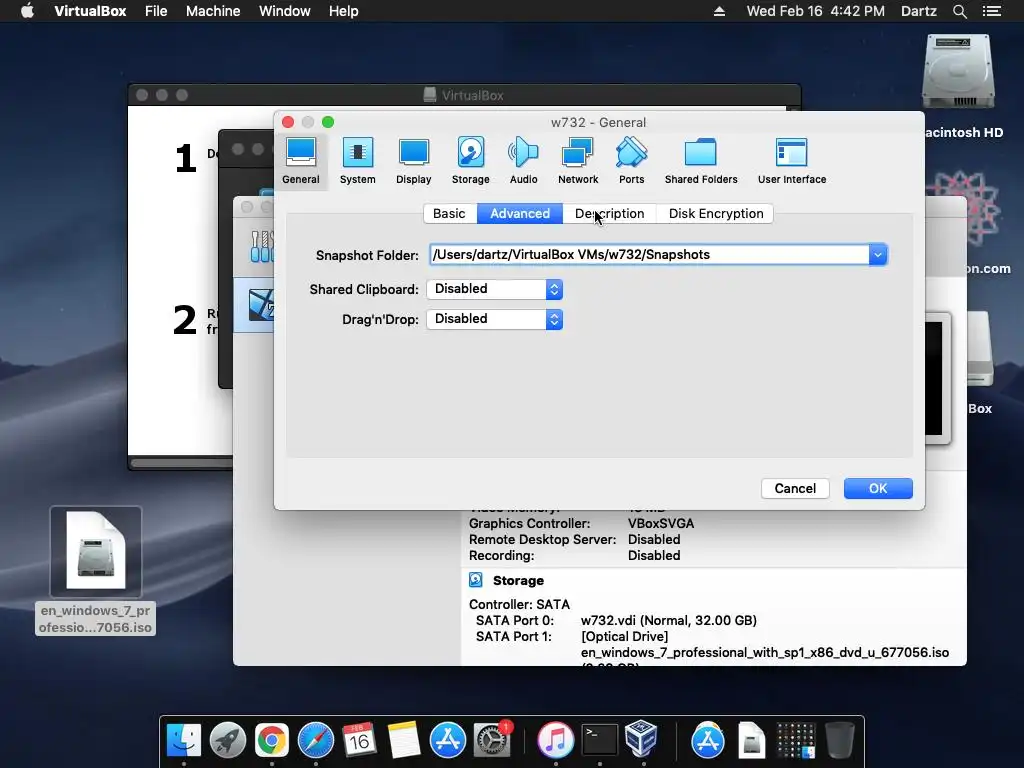The width and height of the screenshot is (1024, 768).
Task: Open the VirtualBox application menu
Action: 90,11
